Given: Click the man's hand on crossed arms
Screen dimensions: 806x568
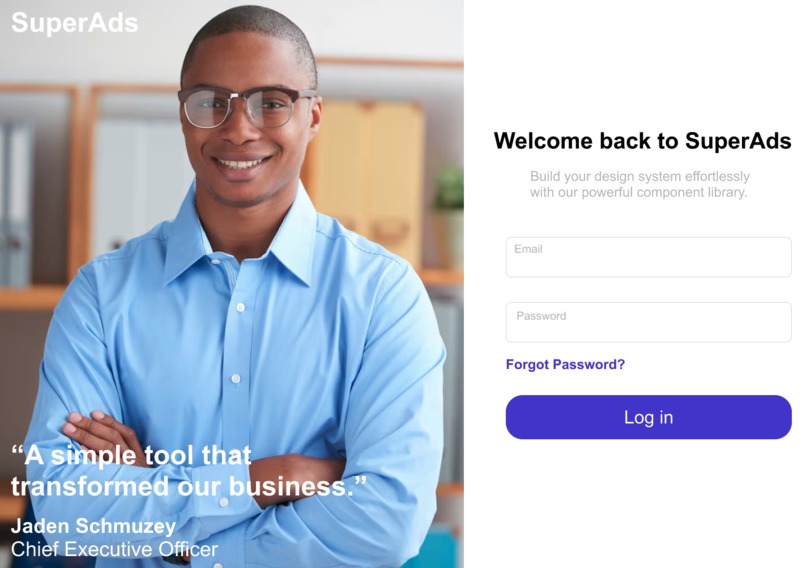Looking at the screenshot, I should 98,434.
